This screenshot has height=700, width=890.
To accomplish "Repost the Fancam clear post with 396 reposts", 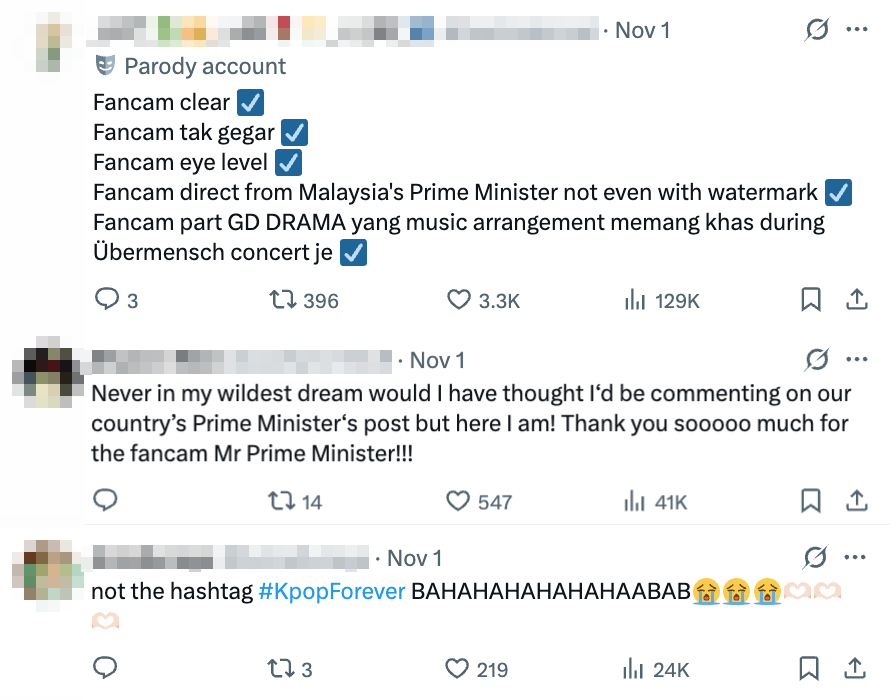I will [x=283, y=300].
